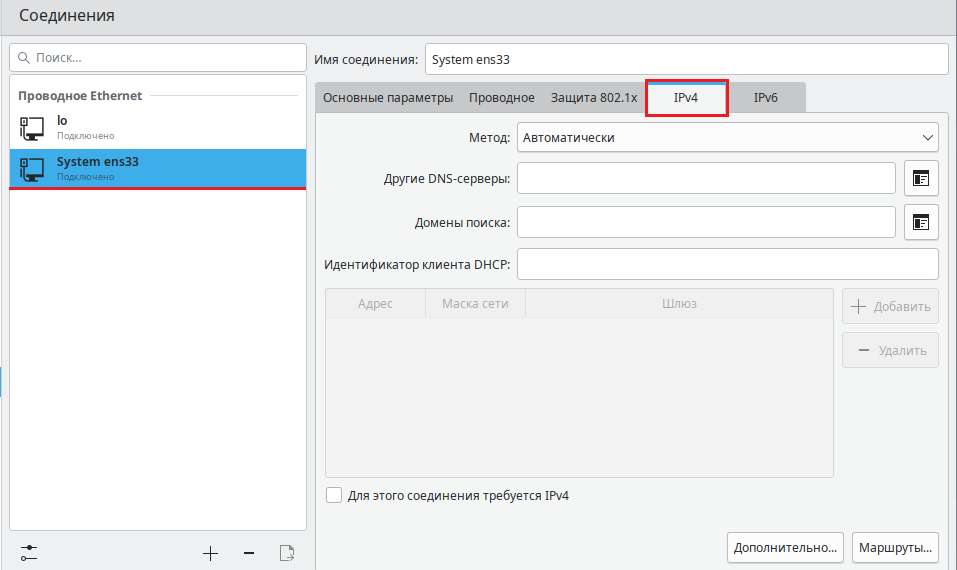Click the connection name field
This screenshot has width=957, height=570.
685,59
